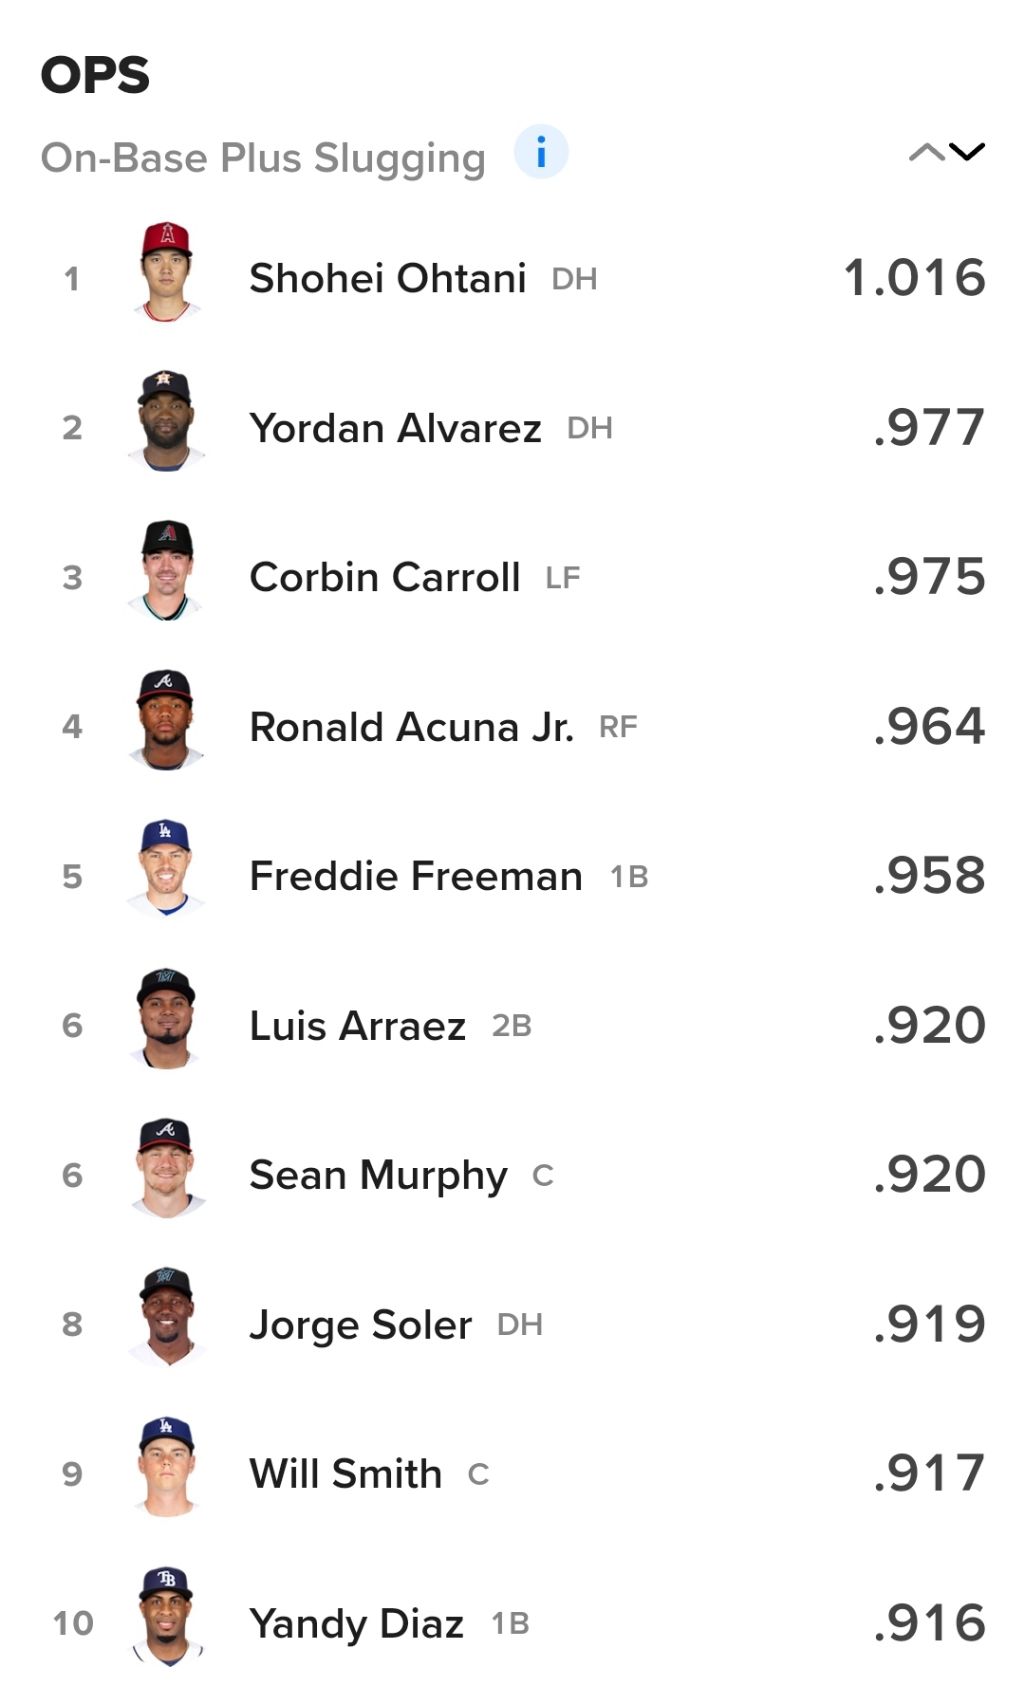This screenshot has height=1704, width=1024.
Task: Click Sean Murphy's headshot image
Action: (166, 1168)
